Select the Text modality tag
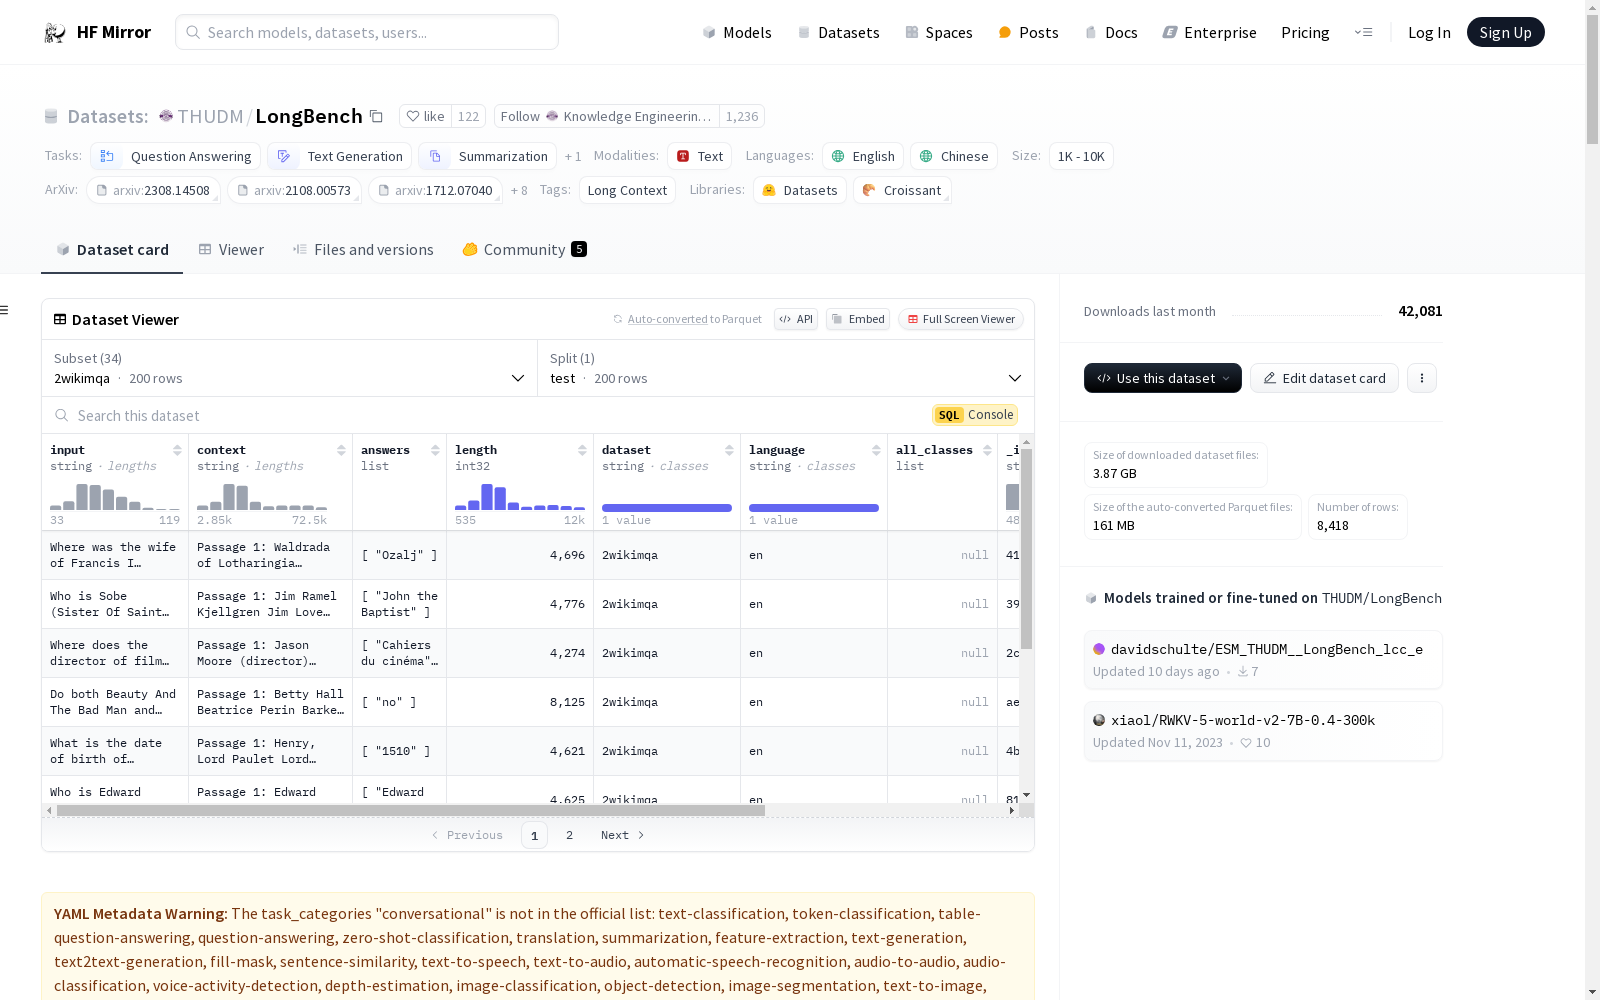1600x1000 pixels. click(x=699, y=156)
